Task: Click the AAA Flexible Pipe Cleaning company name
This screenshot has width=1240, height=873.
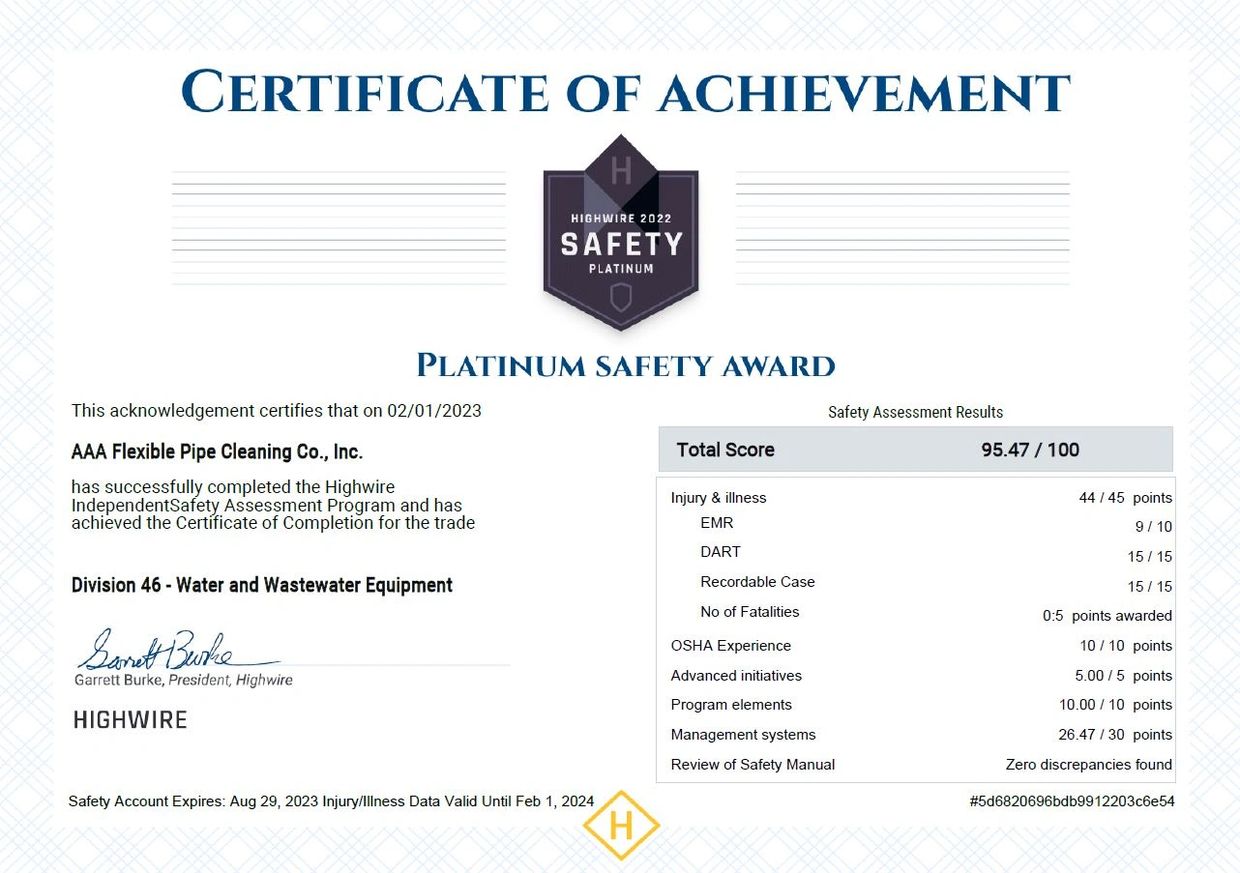Action: 217,452
